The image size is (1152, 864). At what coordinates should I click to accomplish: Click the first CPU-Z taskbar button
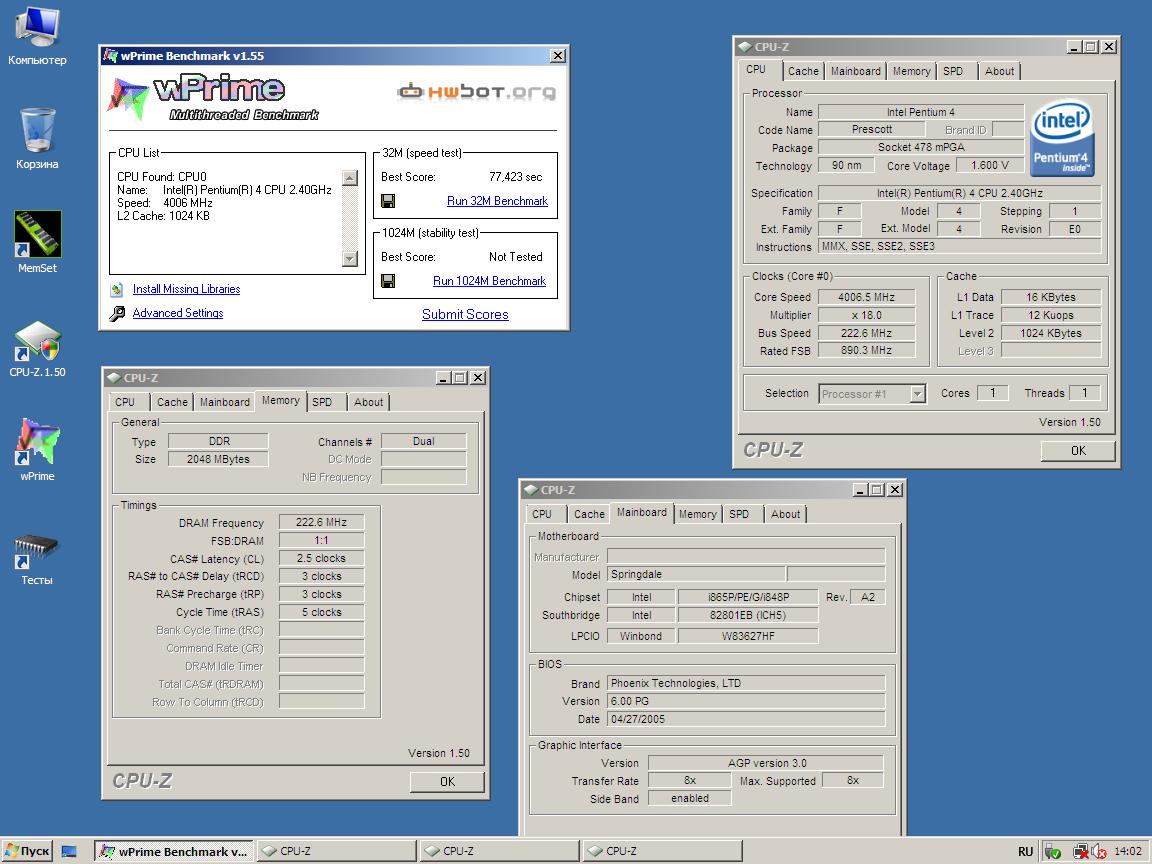[336, 852]
